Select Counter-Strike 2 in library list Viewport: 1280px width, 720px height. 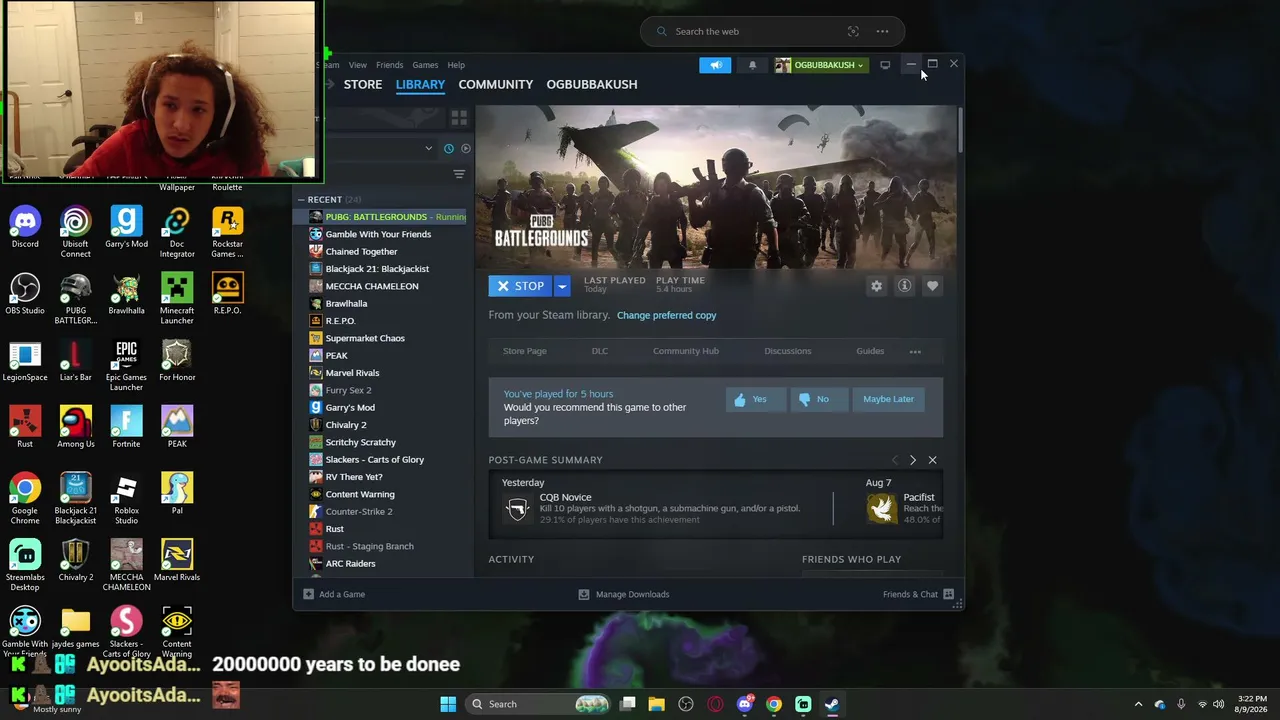point(387,511)
